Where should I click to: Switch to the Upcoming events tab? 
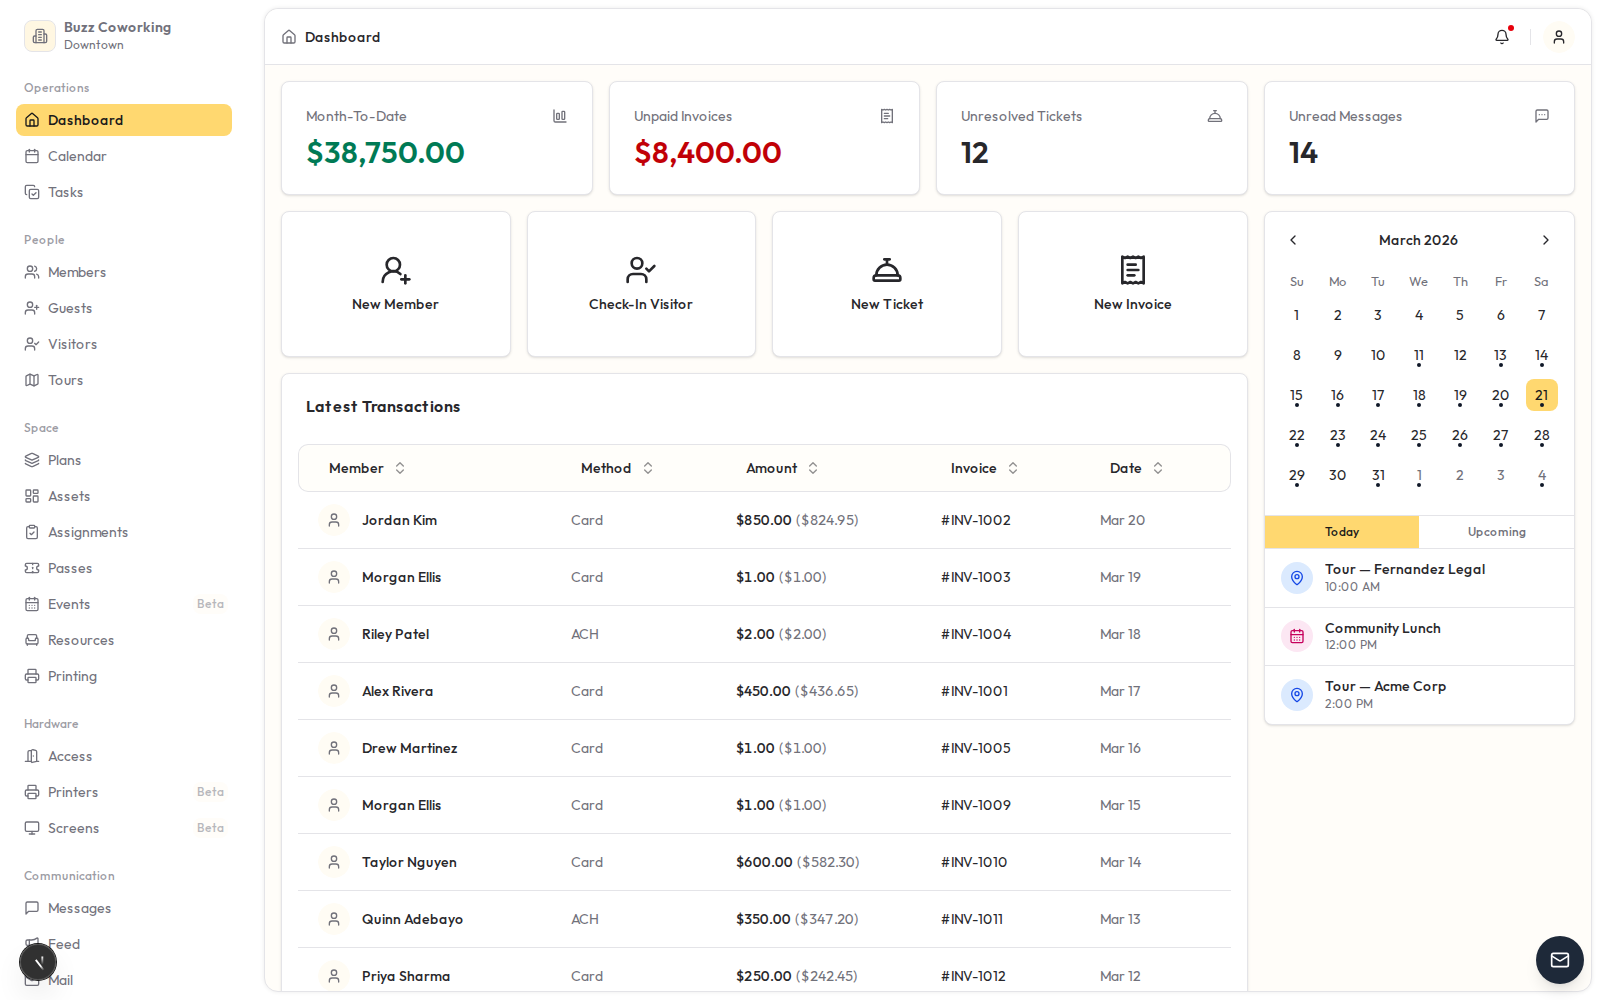tap(1496, 531)
